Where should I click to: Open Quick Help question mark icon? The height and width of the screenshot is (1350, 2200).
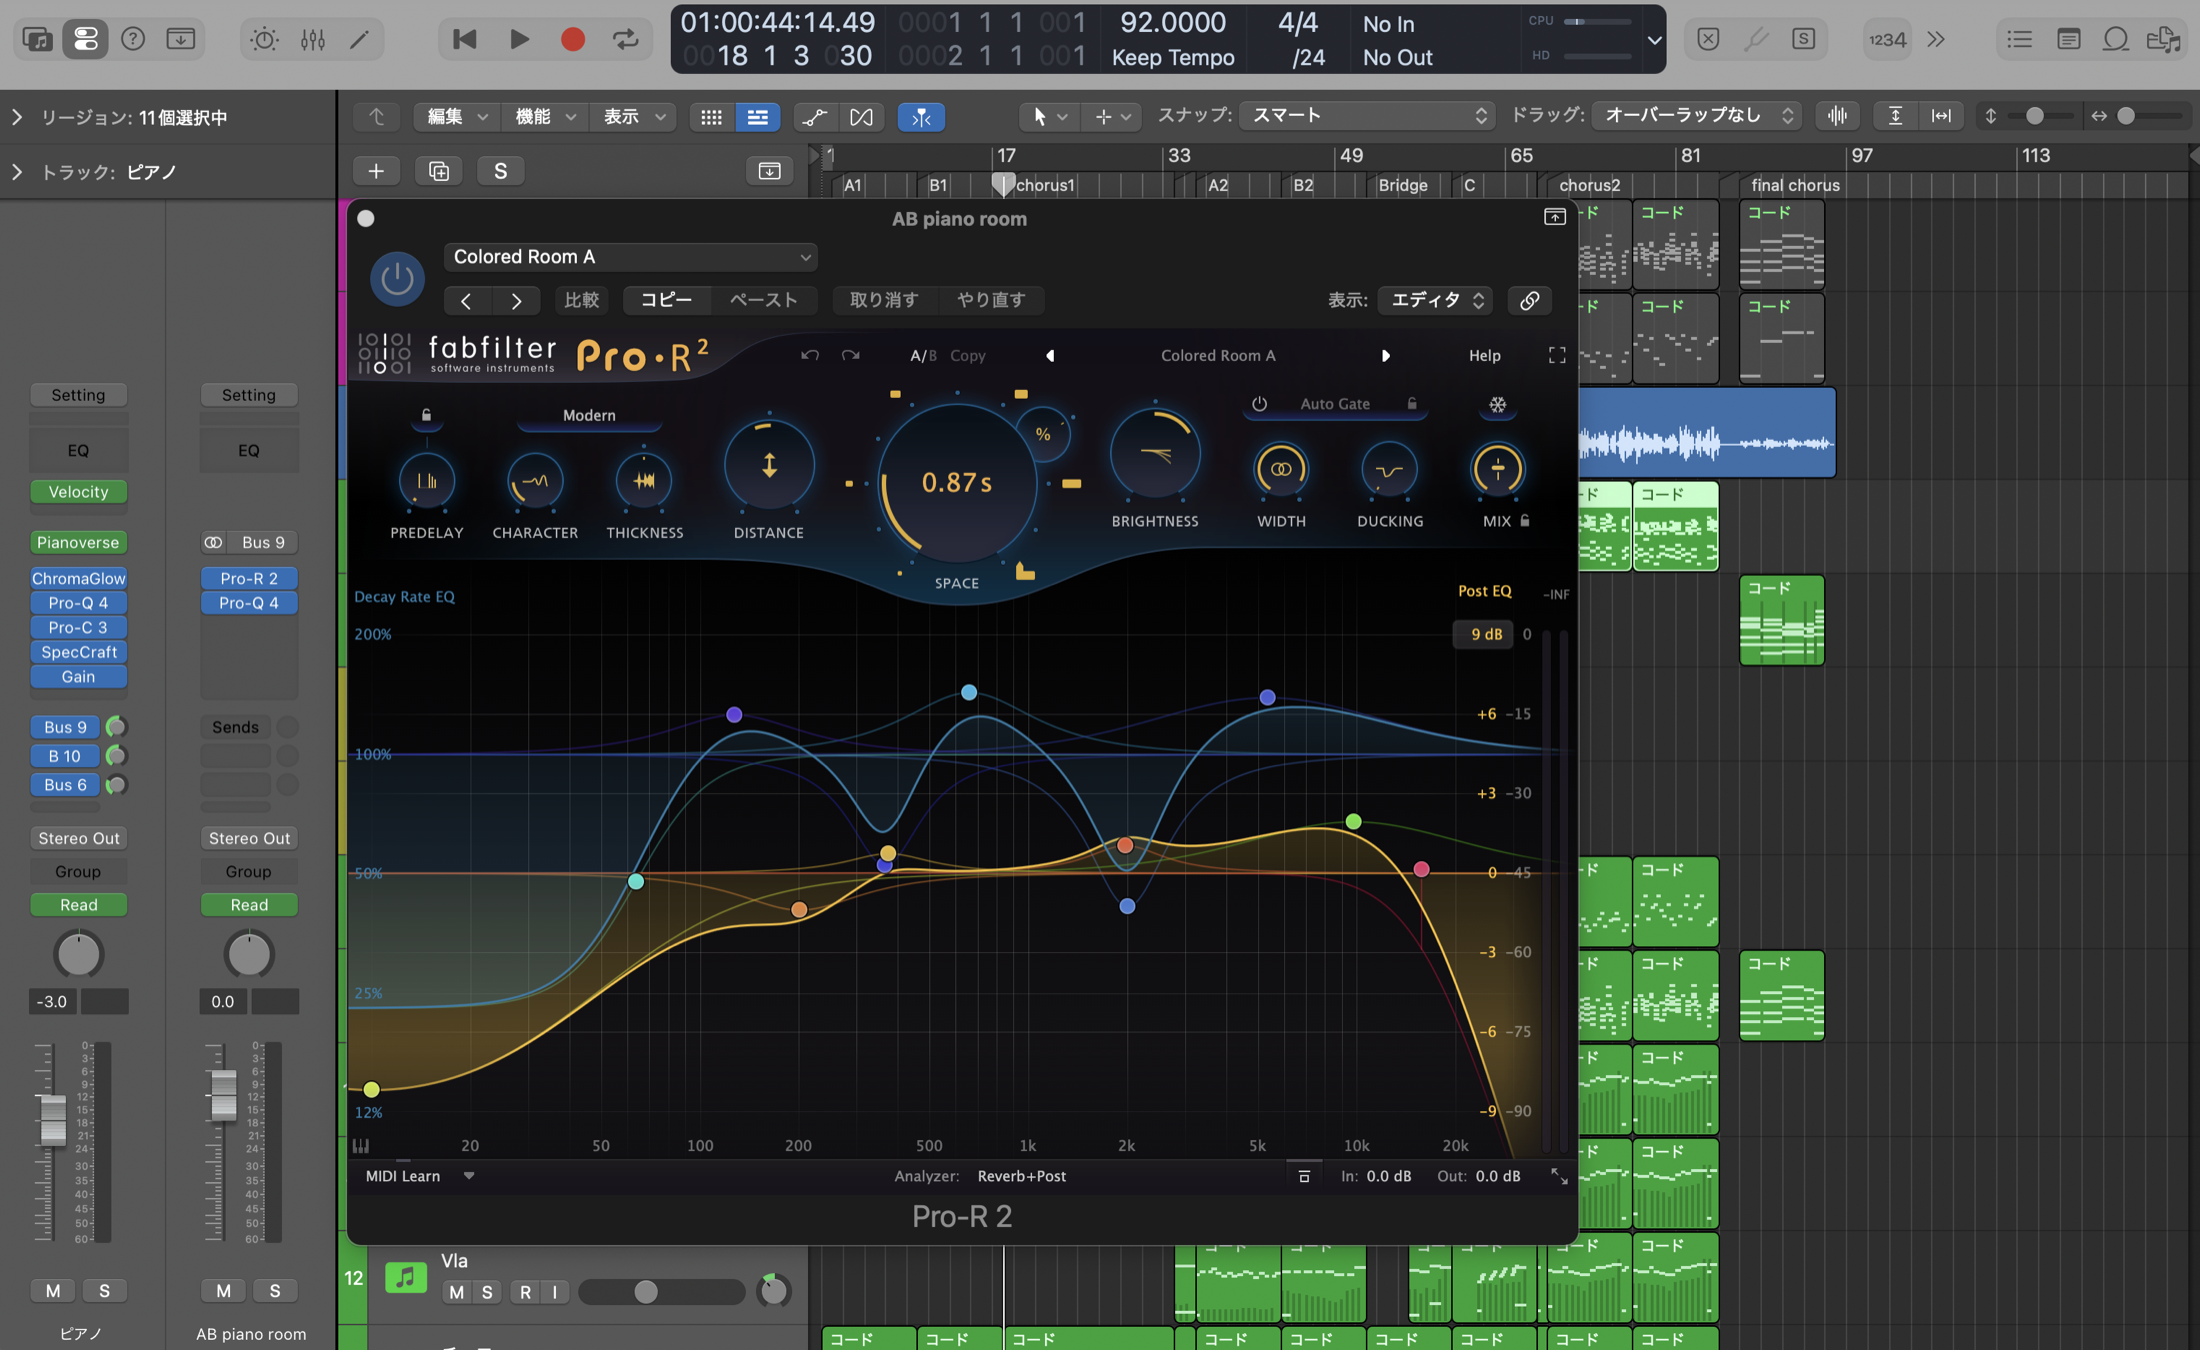[133, 39]
